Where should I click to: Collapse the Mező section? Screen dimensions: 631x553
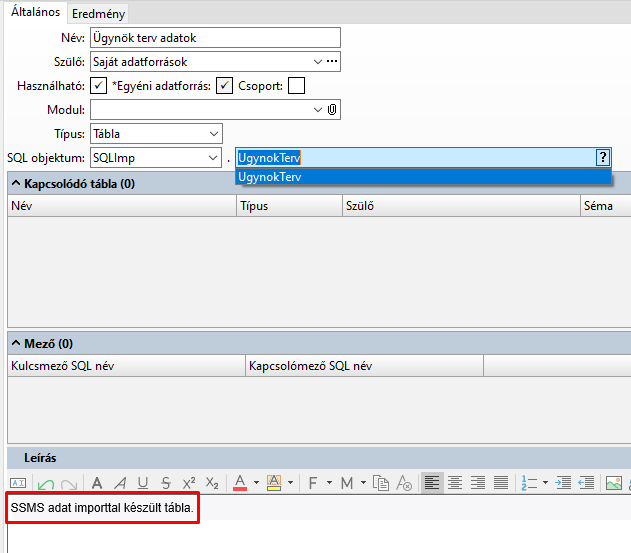click(x=16, y=343)
